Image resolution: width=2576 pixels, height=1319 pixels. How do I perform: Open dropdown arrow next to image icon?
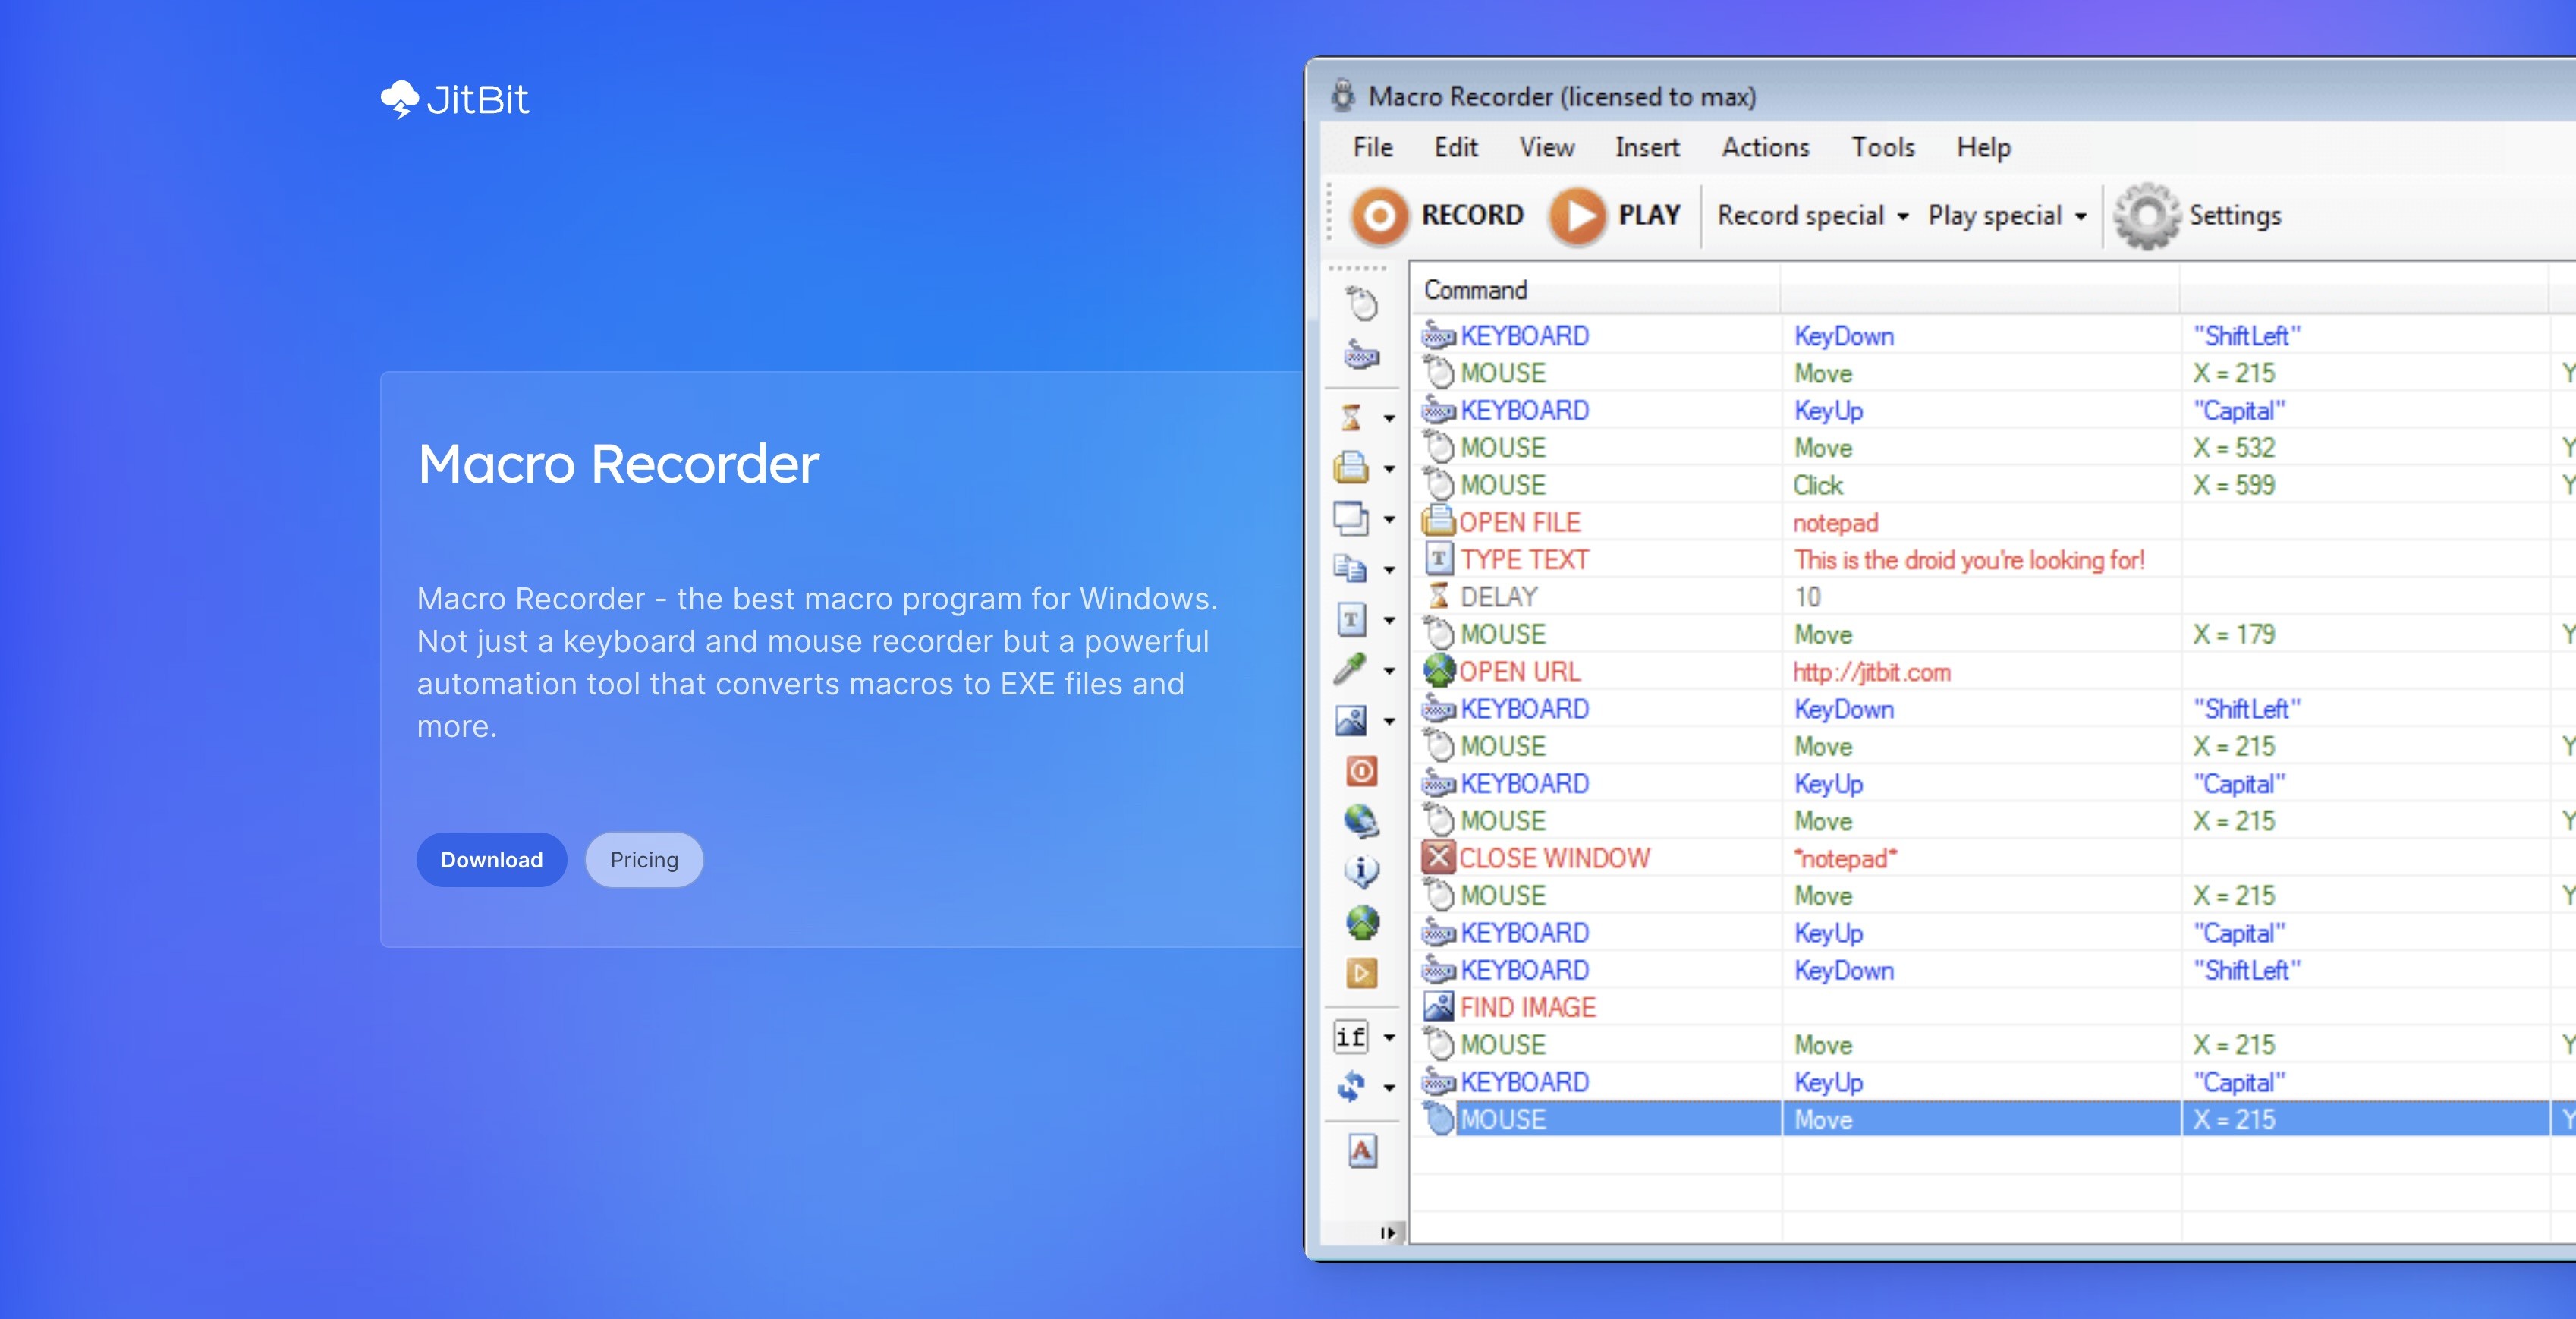(x=1389, y=721)
